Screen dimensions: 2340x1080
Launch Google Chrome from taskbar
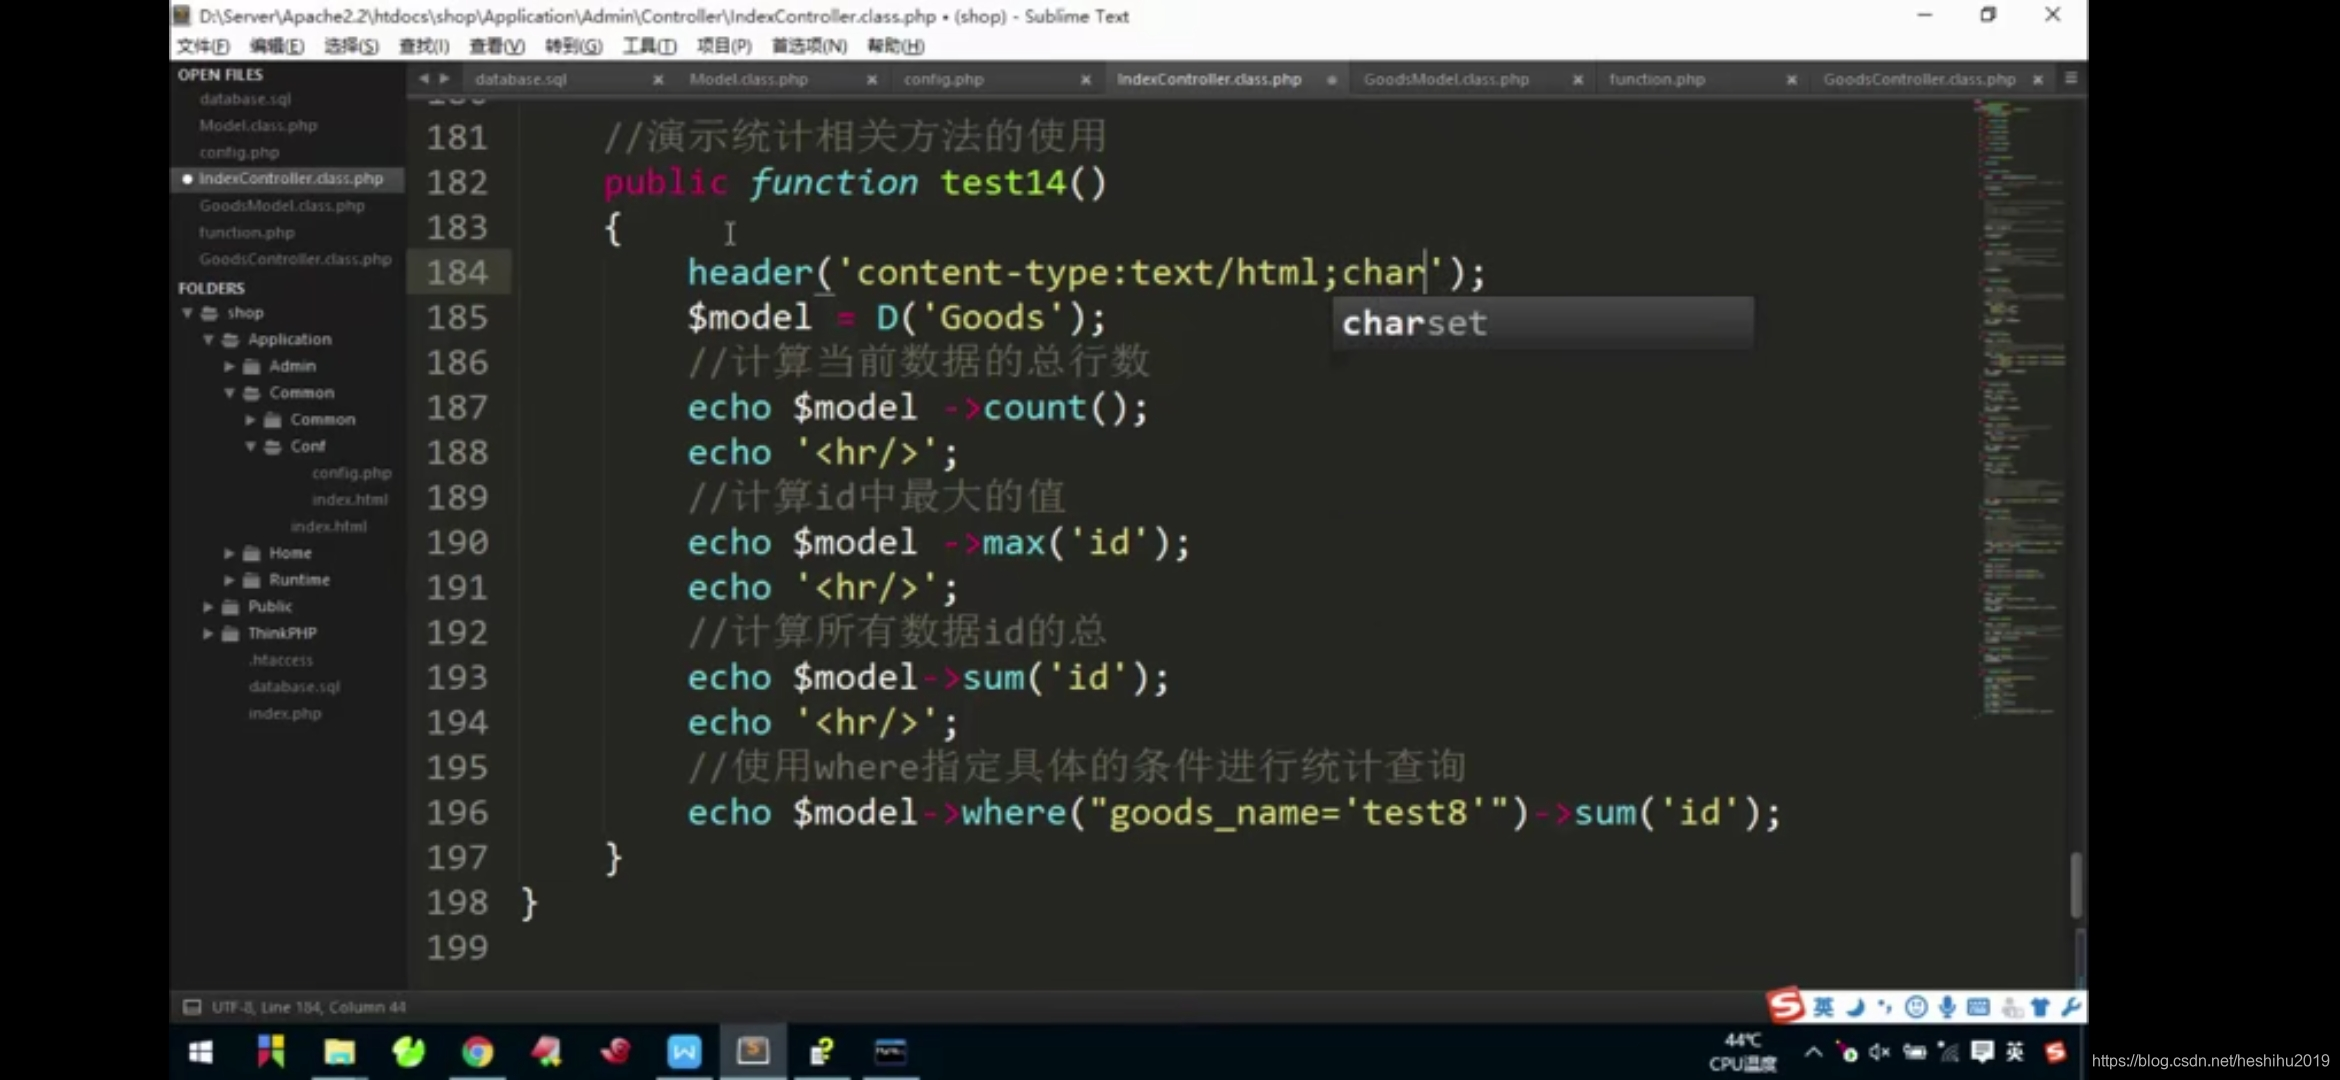click(x=477, y=1052)
